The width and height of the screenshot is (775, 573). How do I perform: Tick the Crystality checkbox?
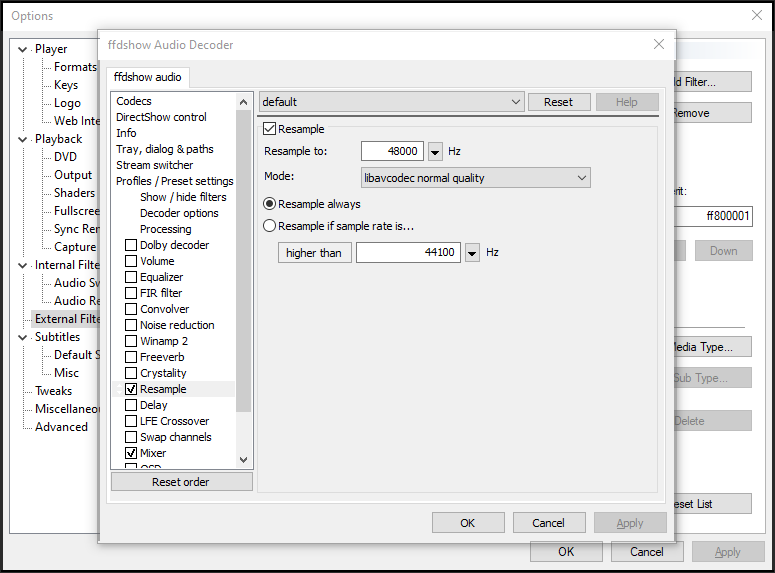(131, 373)
